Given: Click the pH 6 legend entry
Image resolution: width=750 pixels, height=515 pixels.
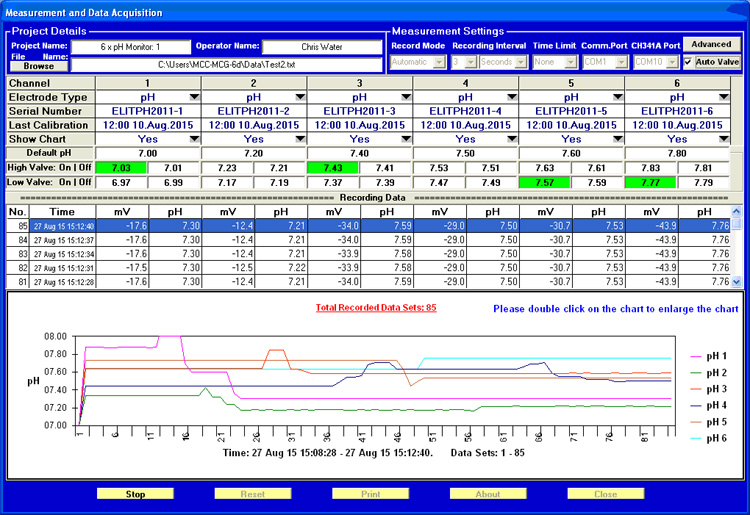Looking at the screenshot, I should 712,439.
